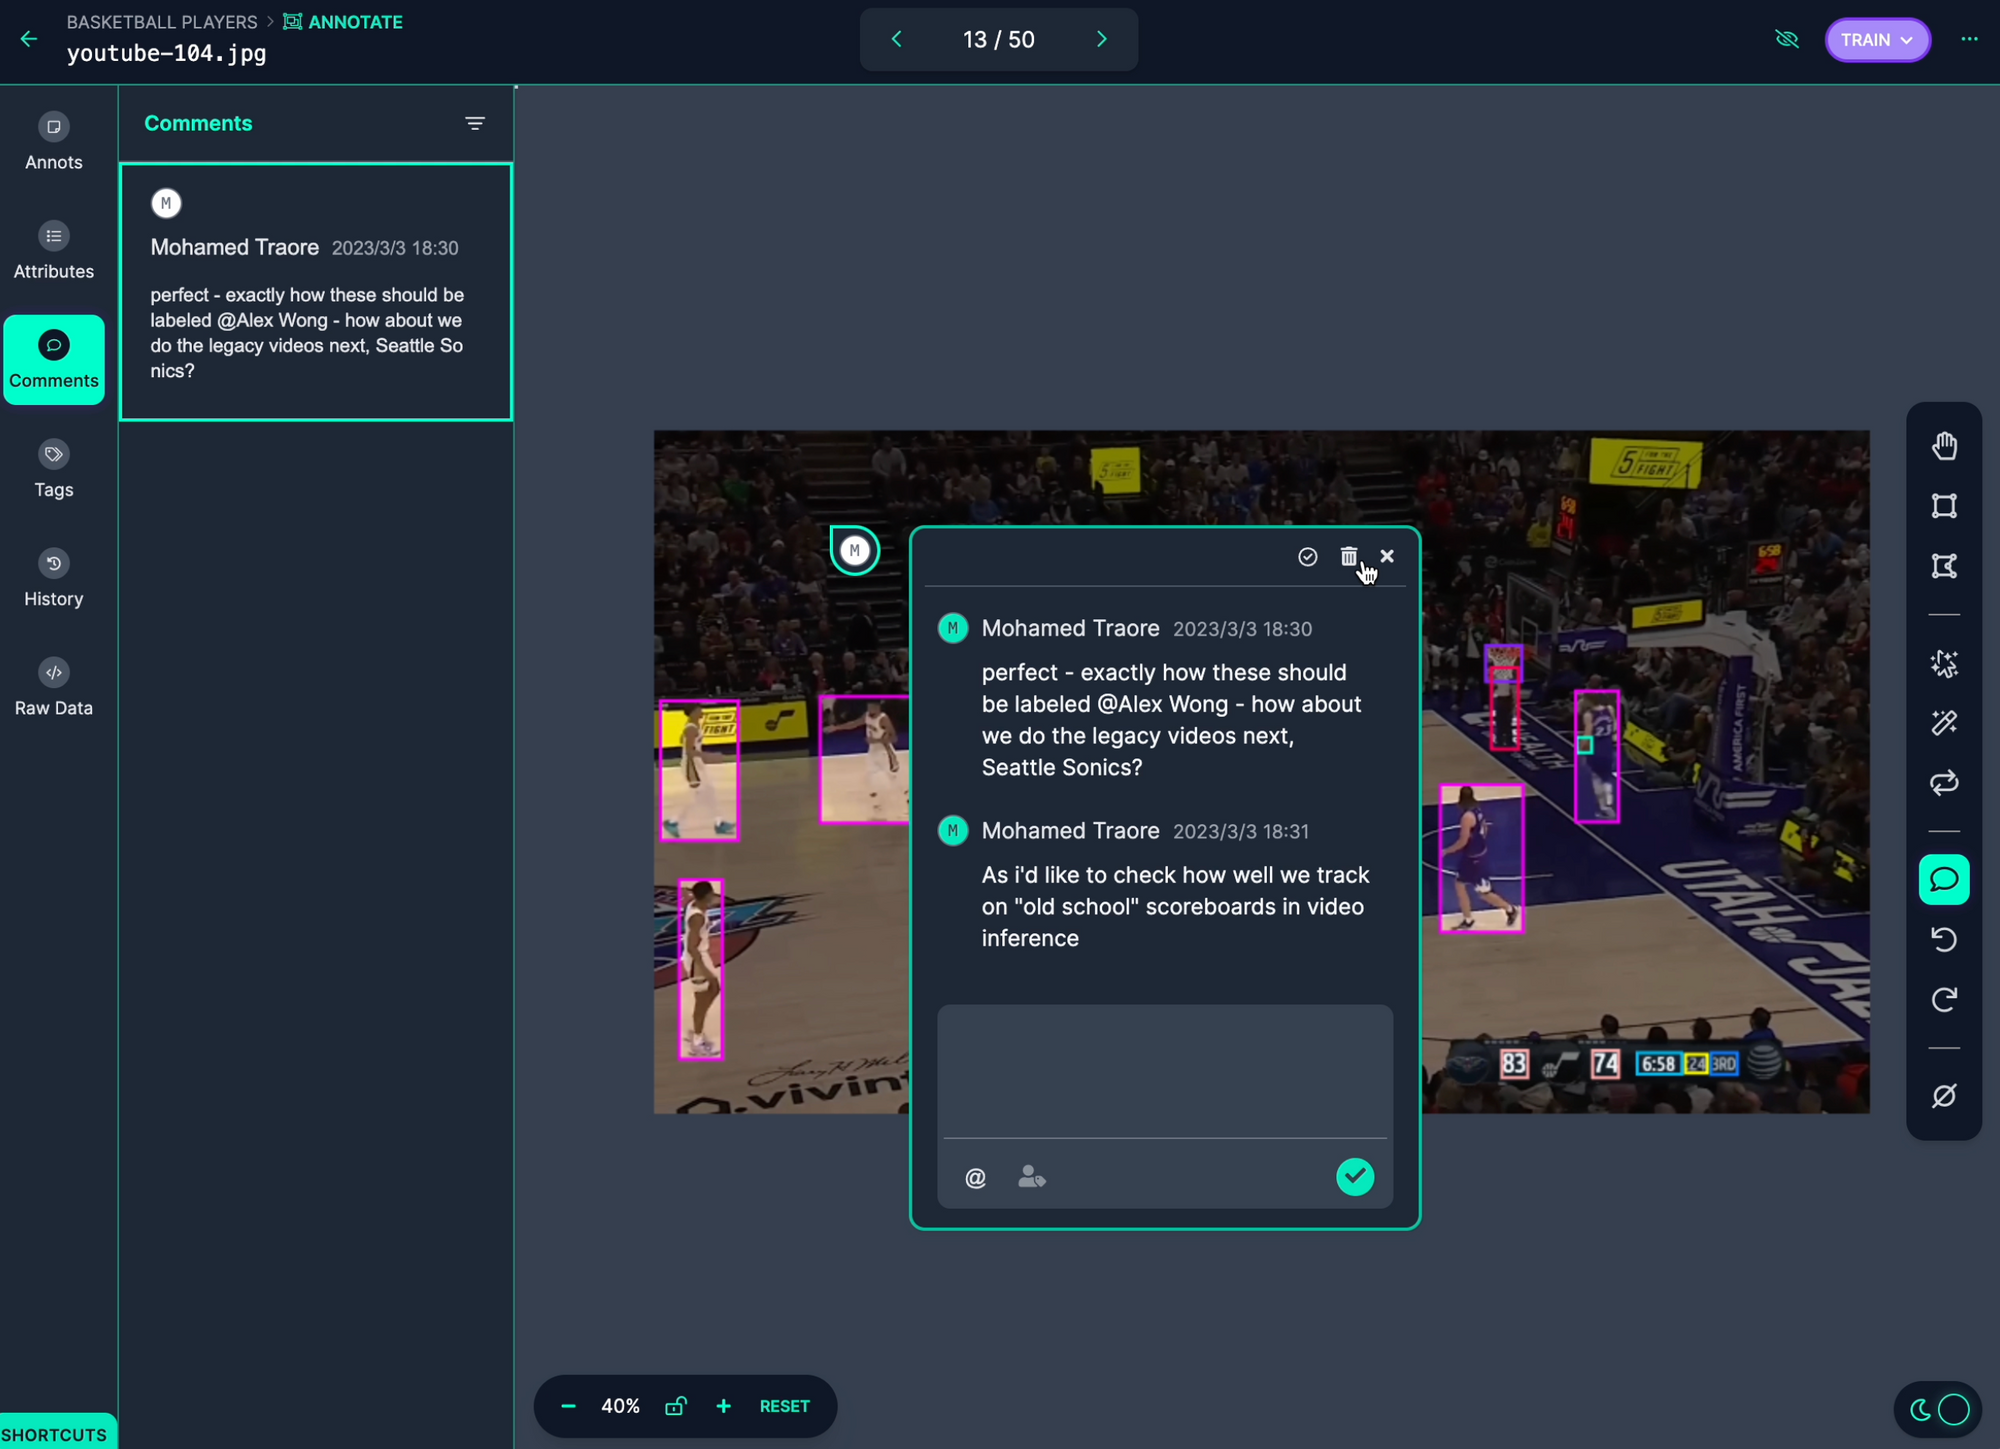
Task: Switch to the History tab
Action: click(54, 578)
